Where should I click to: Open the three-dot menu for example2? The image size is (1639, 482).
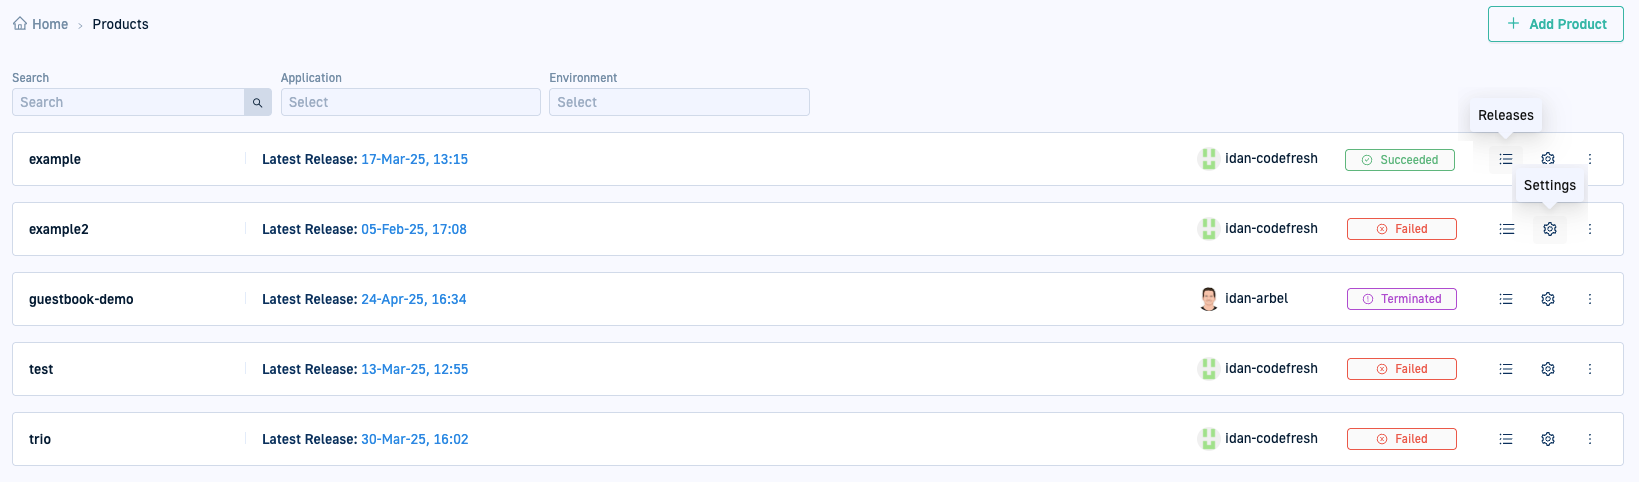[1590, 229]
